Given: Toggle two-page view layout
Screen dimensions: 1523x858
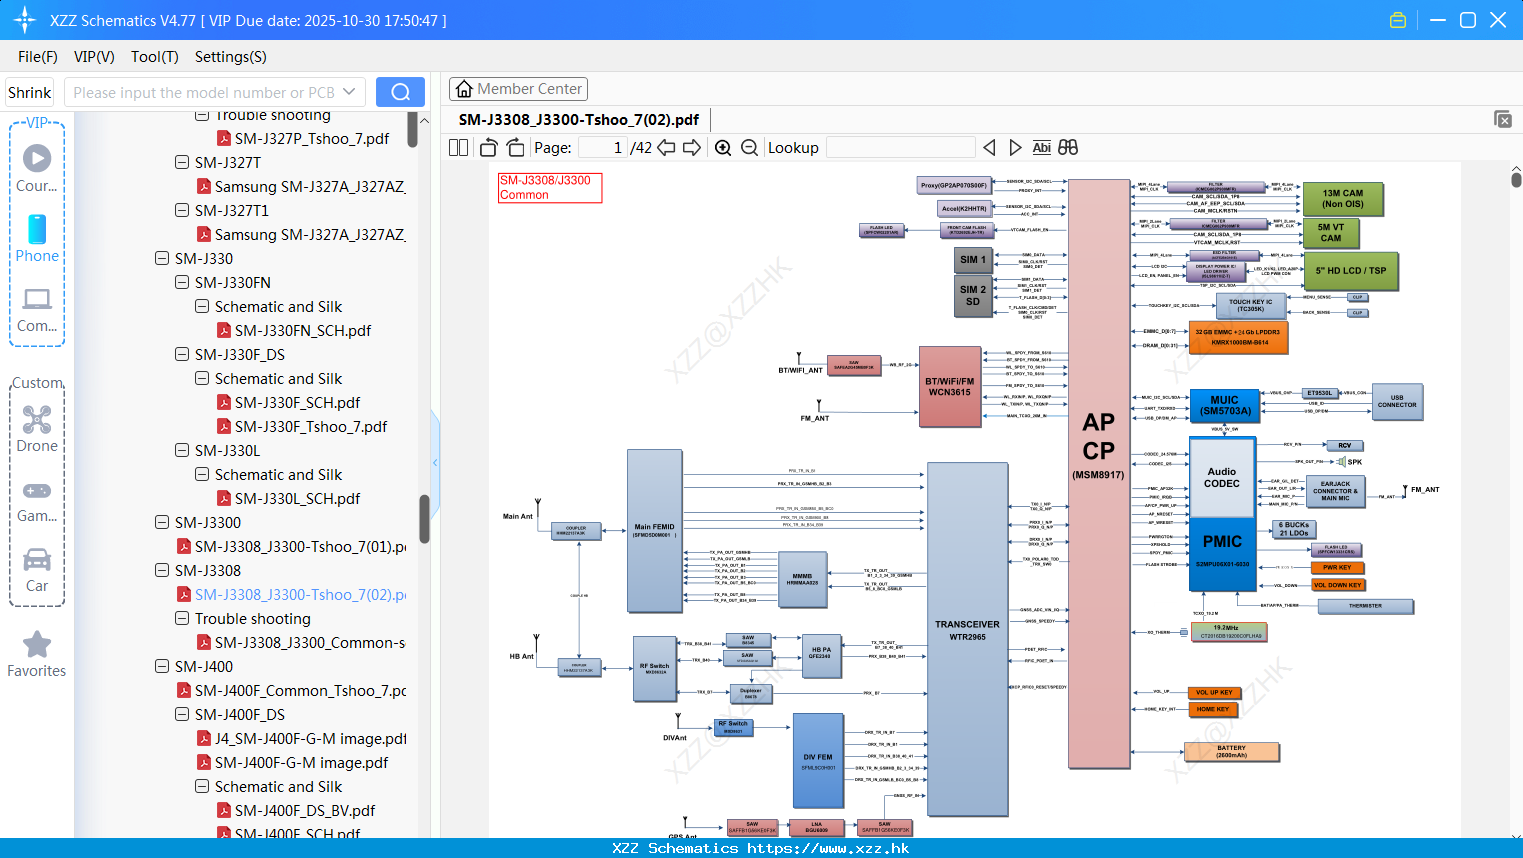Looking at the screenshot, I should tap(458, 148).
